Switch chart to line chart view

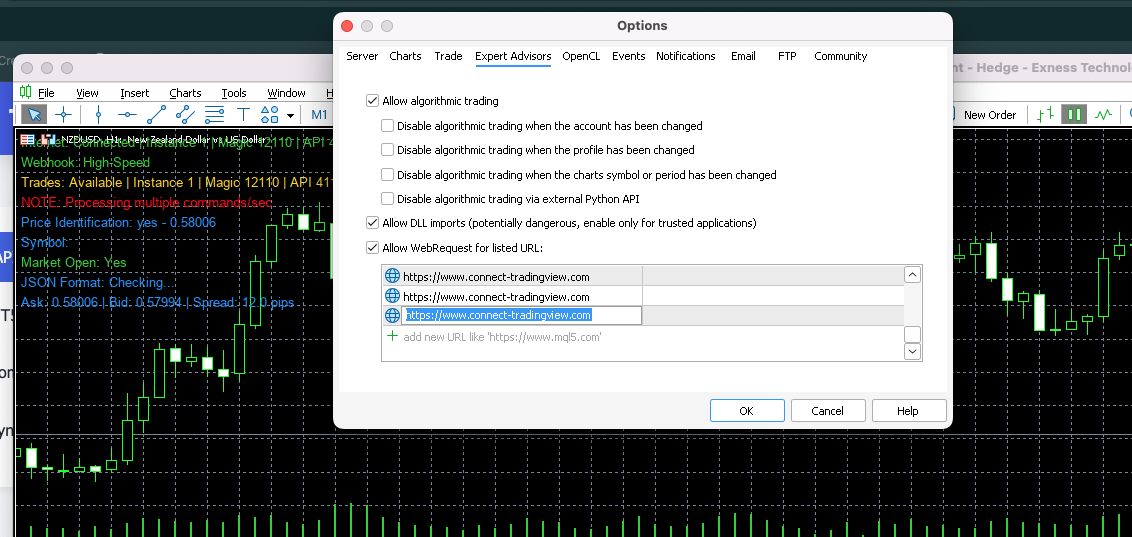[1103, 115]
